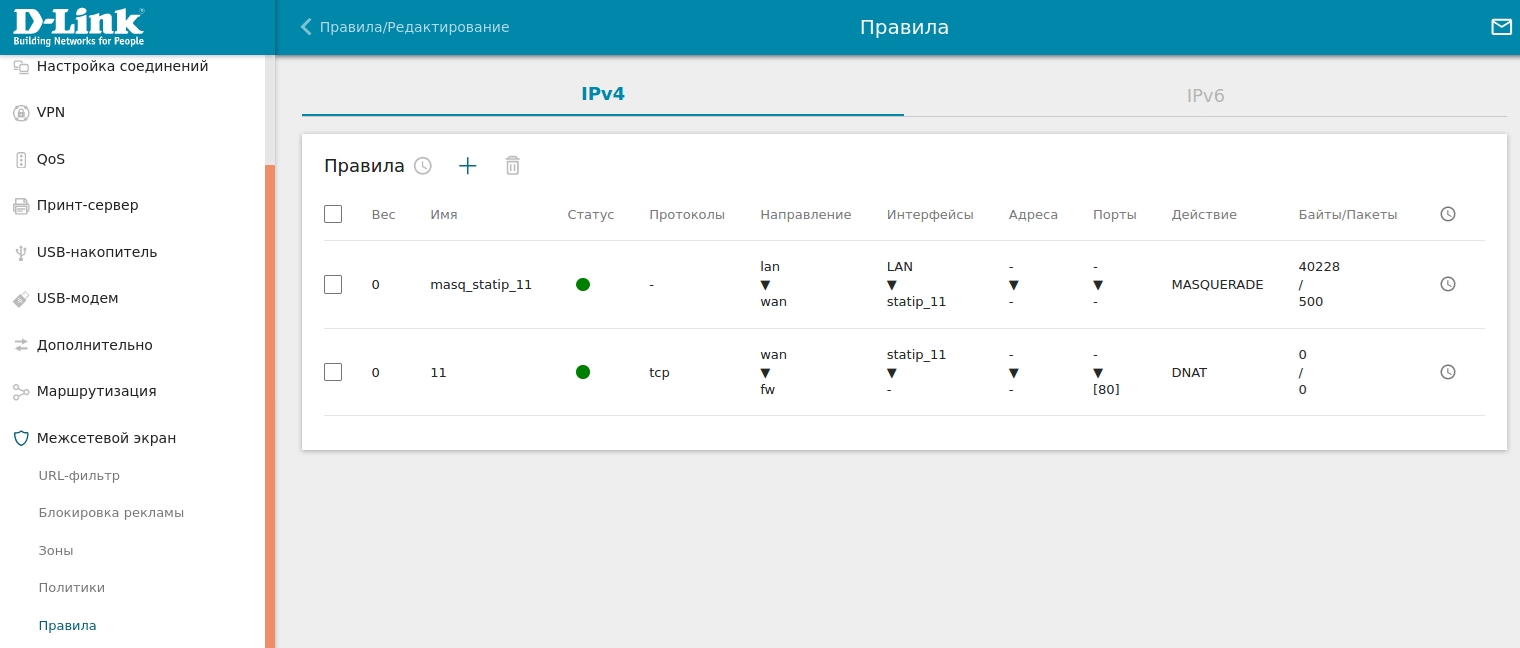The image size is (1520, 648).
Task: Open the VPN sidebar item
Action: (x=51, y=113)
